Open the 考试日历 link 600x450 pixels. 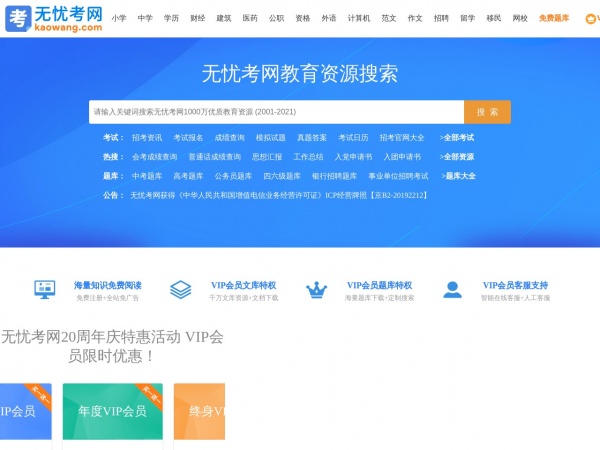(353, 138)
